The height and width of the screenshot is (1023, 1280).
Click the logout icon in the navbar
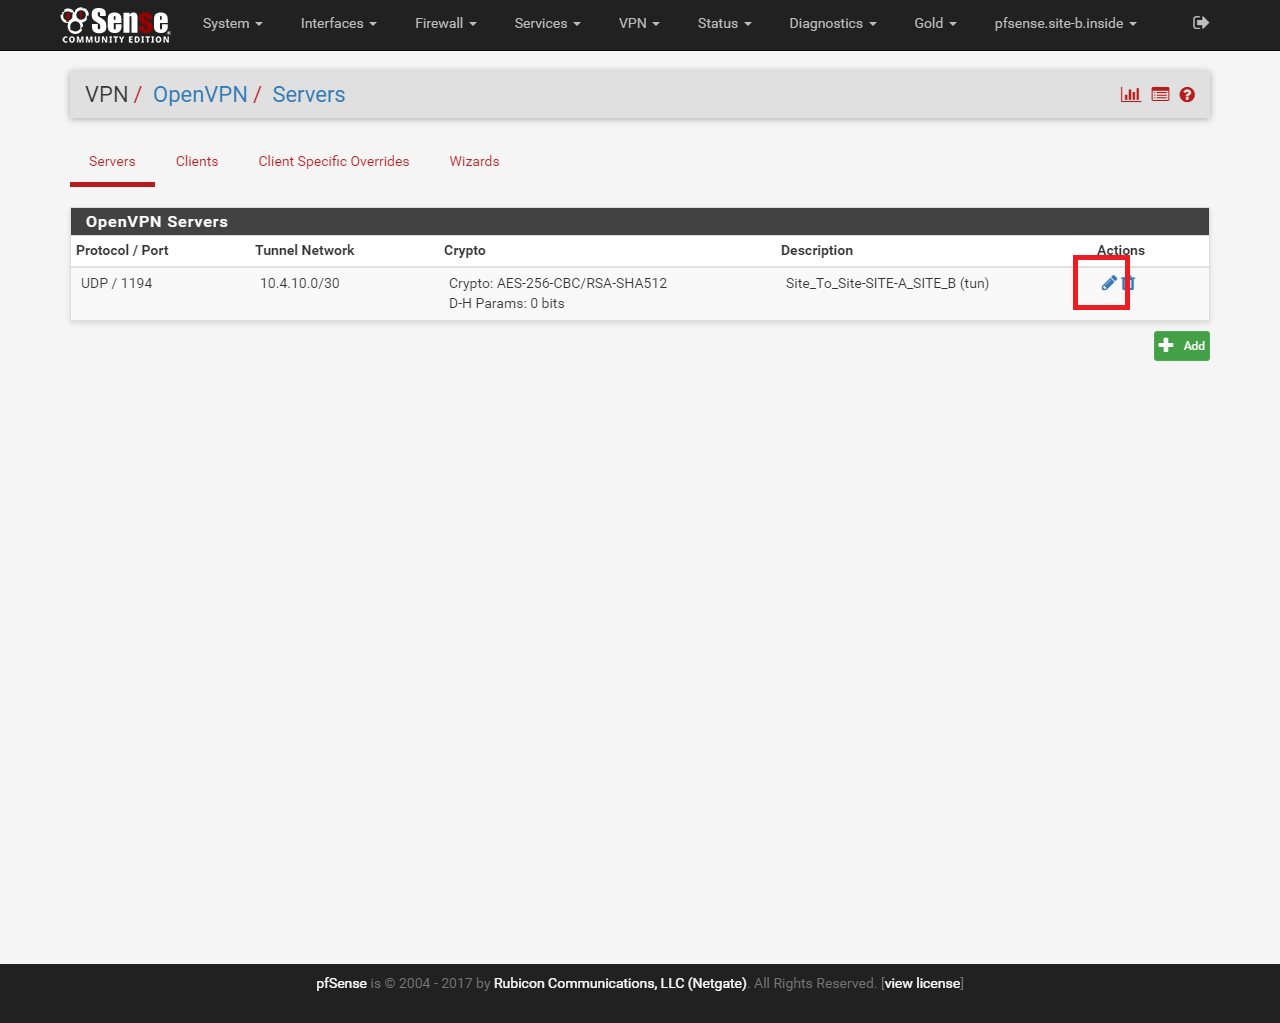pyautogui.click(x=1201, y=23)
